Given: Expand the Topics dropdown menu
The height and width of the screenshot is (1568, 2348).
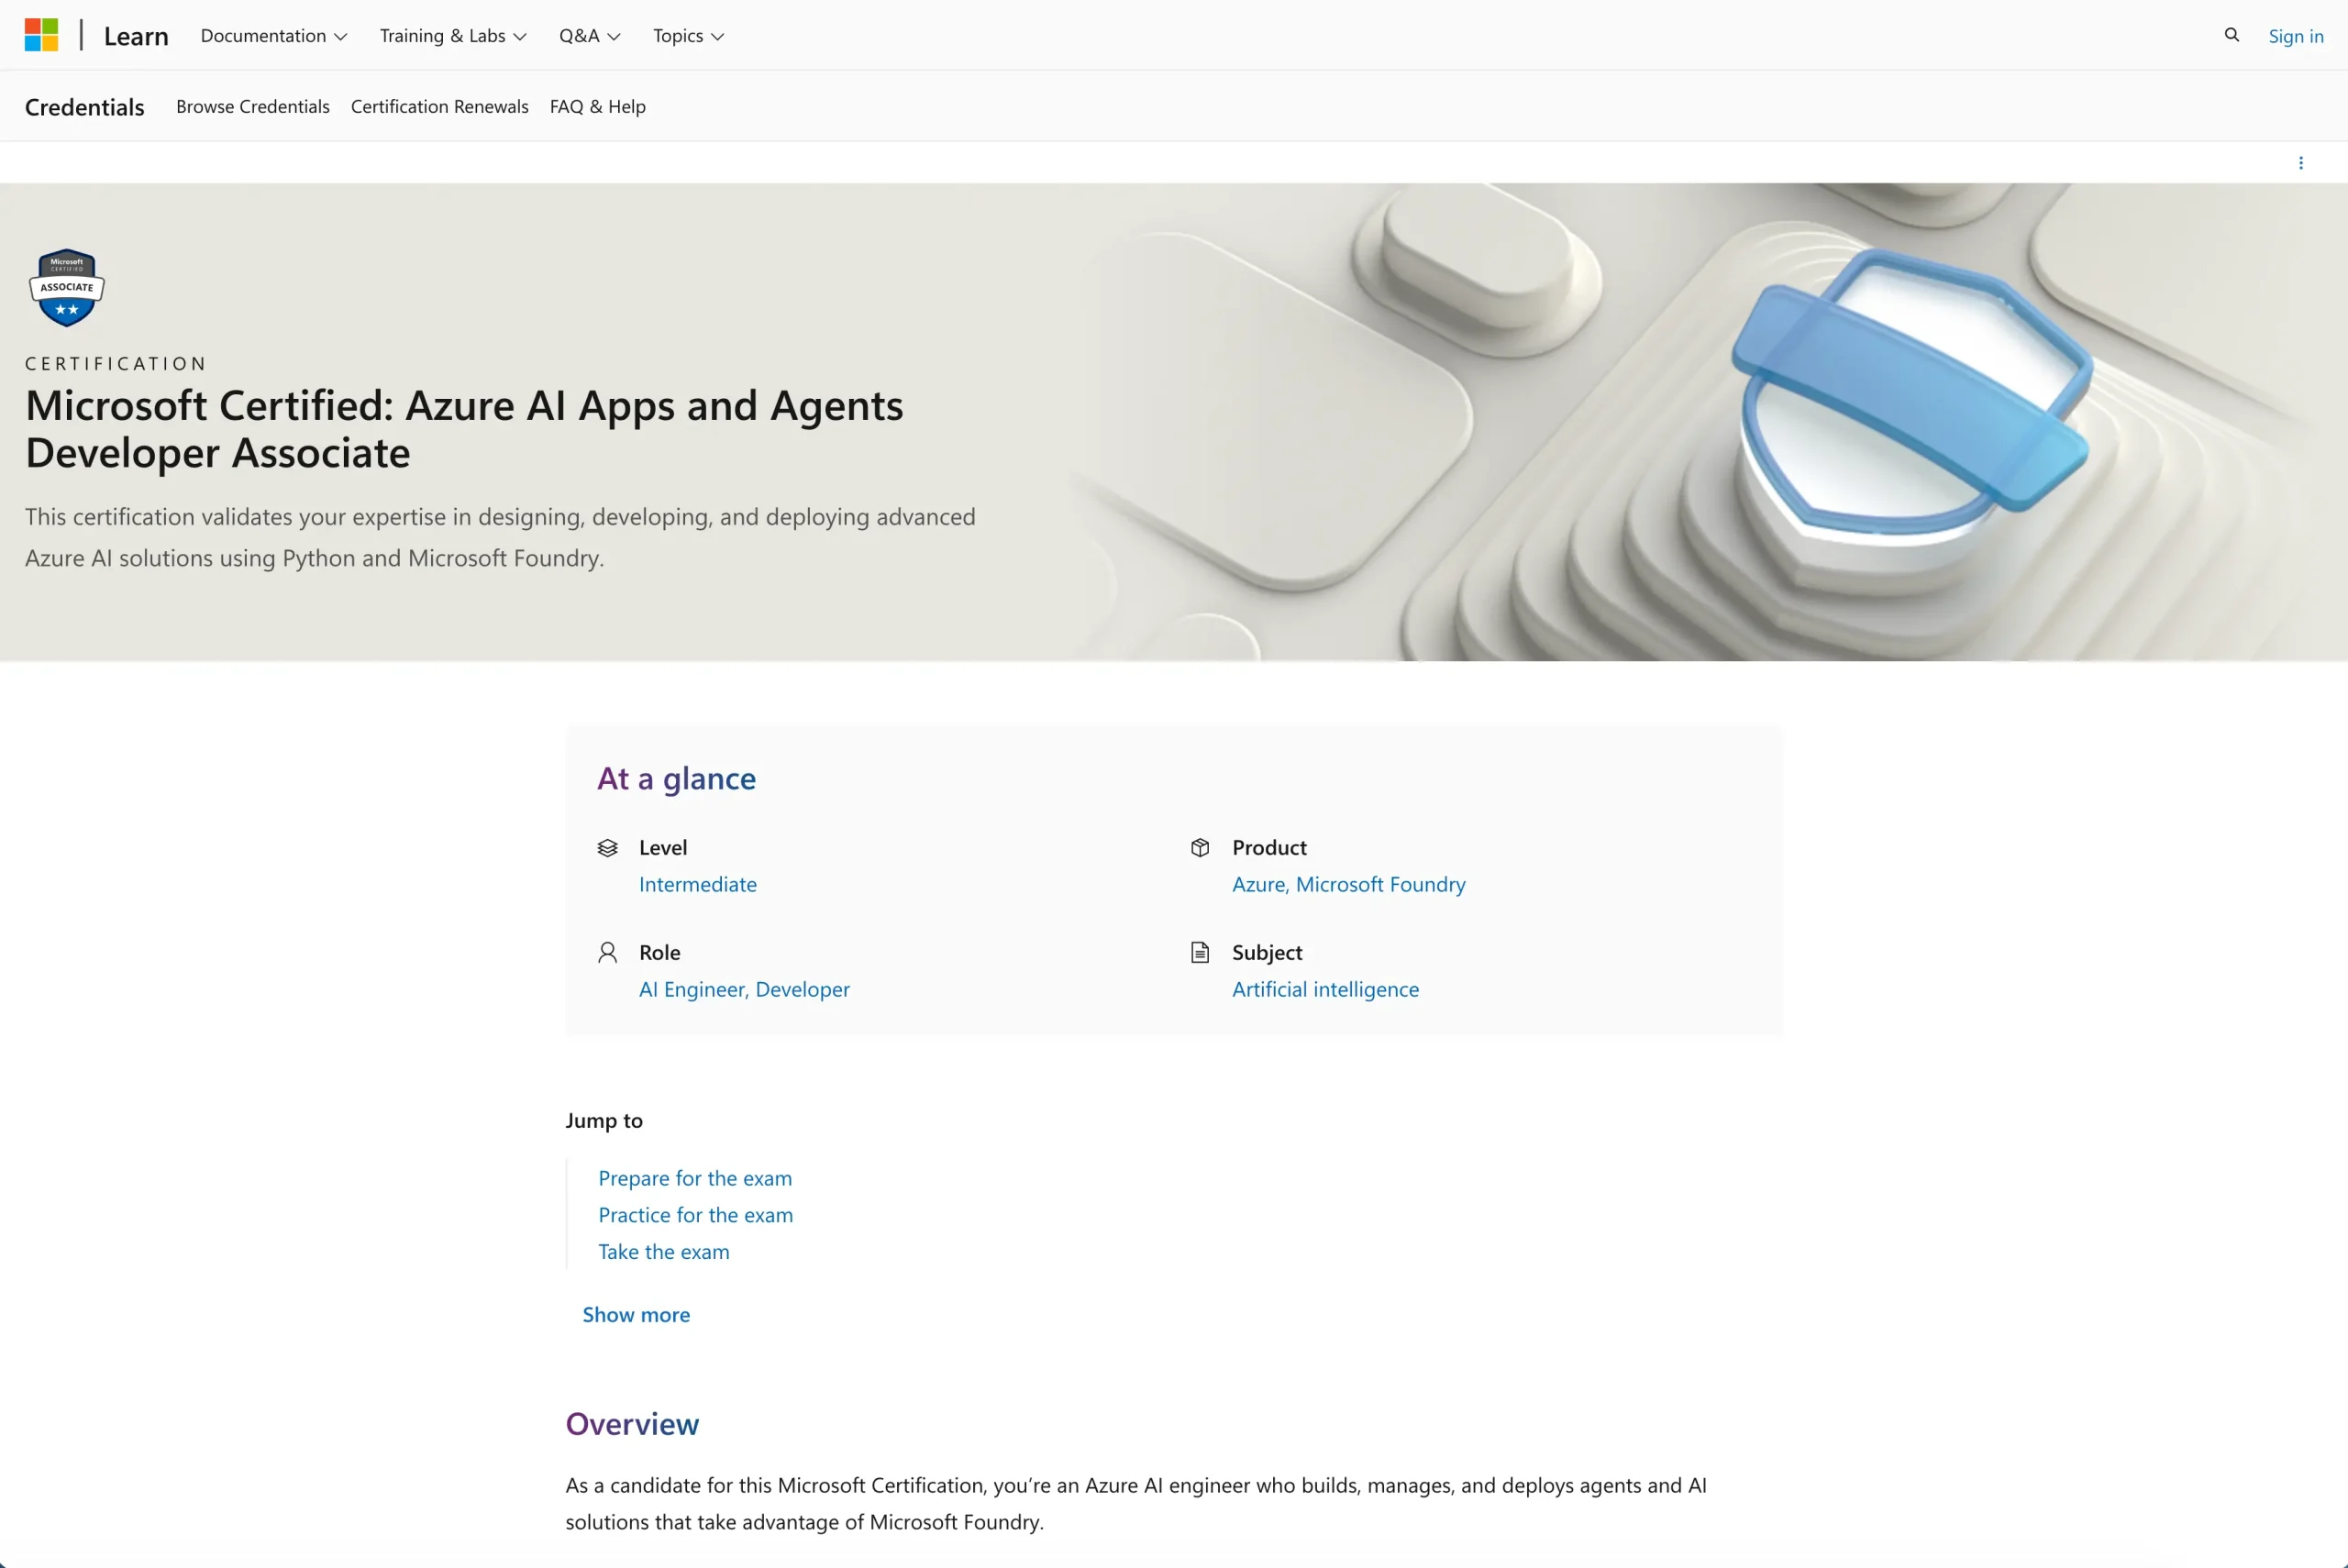Looking at the screenshot, I should point(688,36).
